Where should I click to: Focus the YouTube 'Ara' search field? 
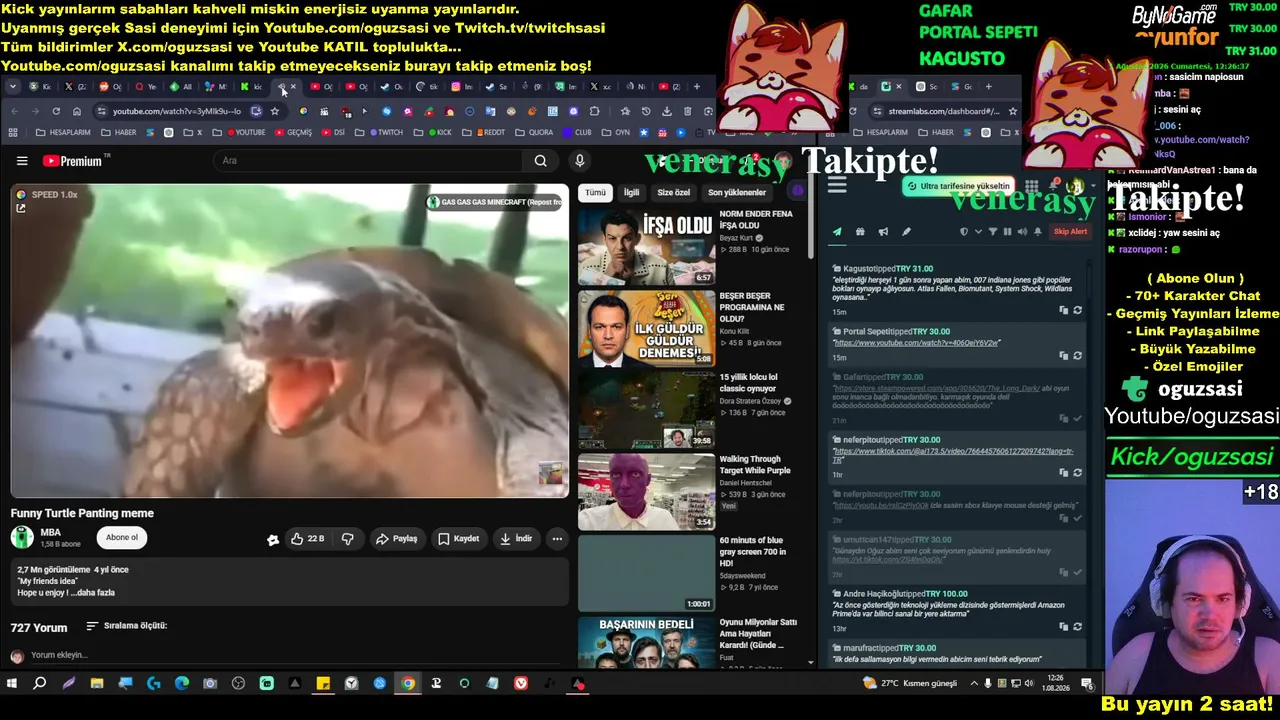pyautogui.click(x=368, y=161)
